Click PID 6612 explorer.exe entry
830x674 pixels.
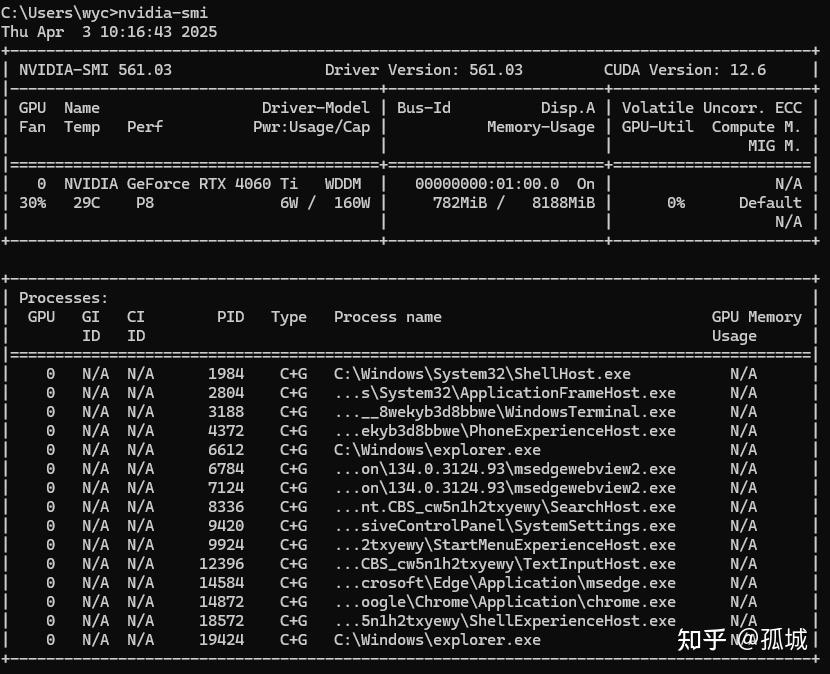click(226, 450)
